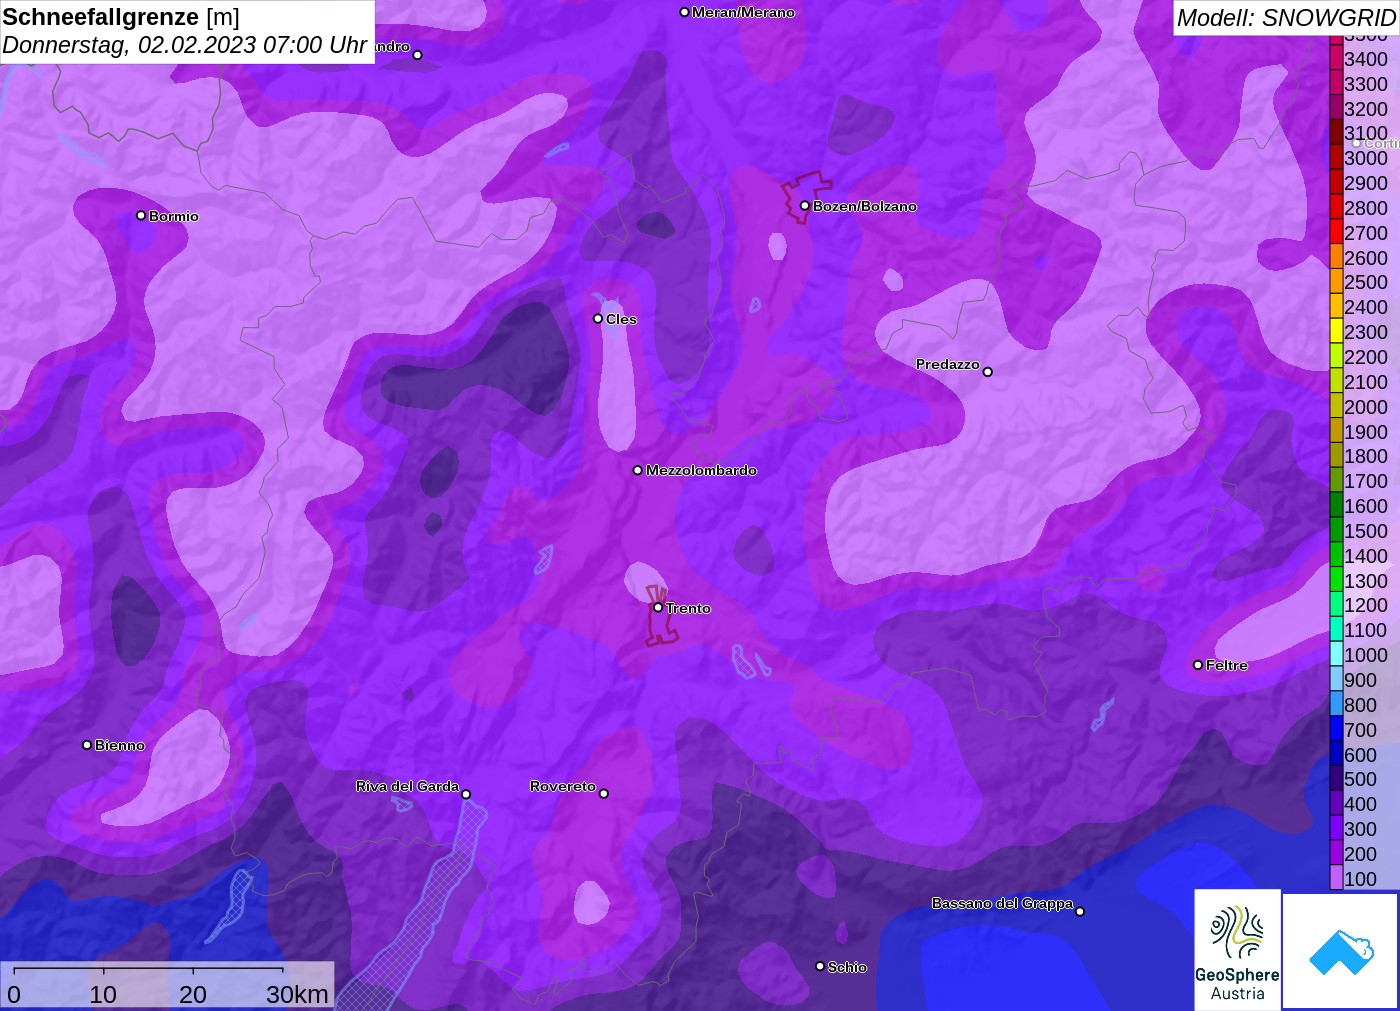Image resolution: width=1400 pixels, height=1011 pixels.
Task: Click the GeoSphere Austria logo
Action: [x=1237, y=949]
